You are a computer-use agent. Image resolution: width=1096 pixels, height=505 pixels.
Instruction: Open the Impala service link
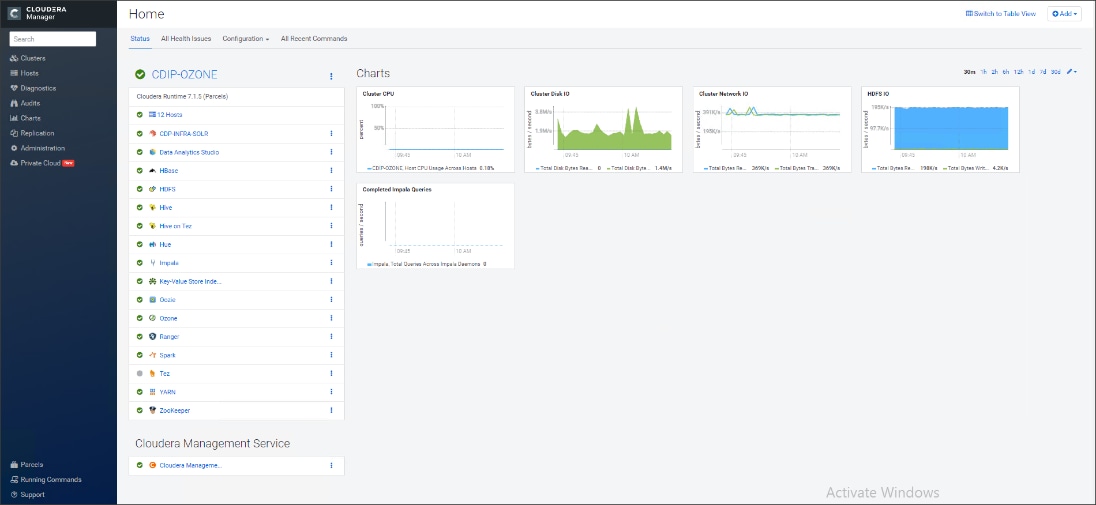point(169,263)
